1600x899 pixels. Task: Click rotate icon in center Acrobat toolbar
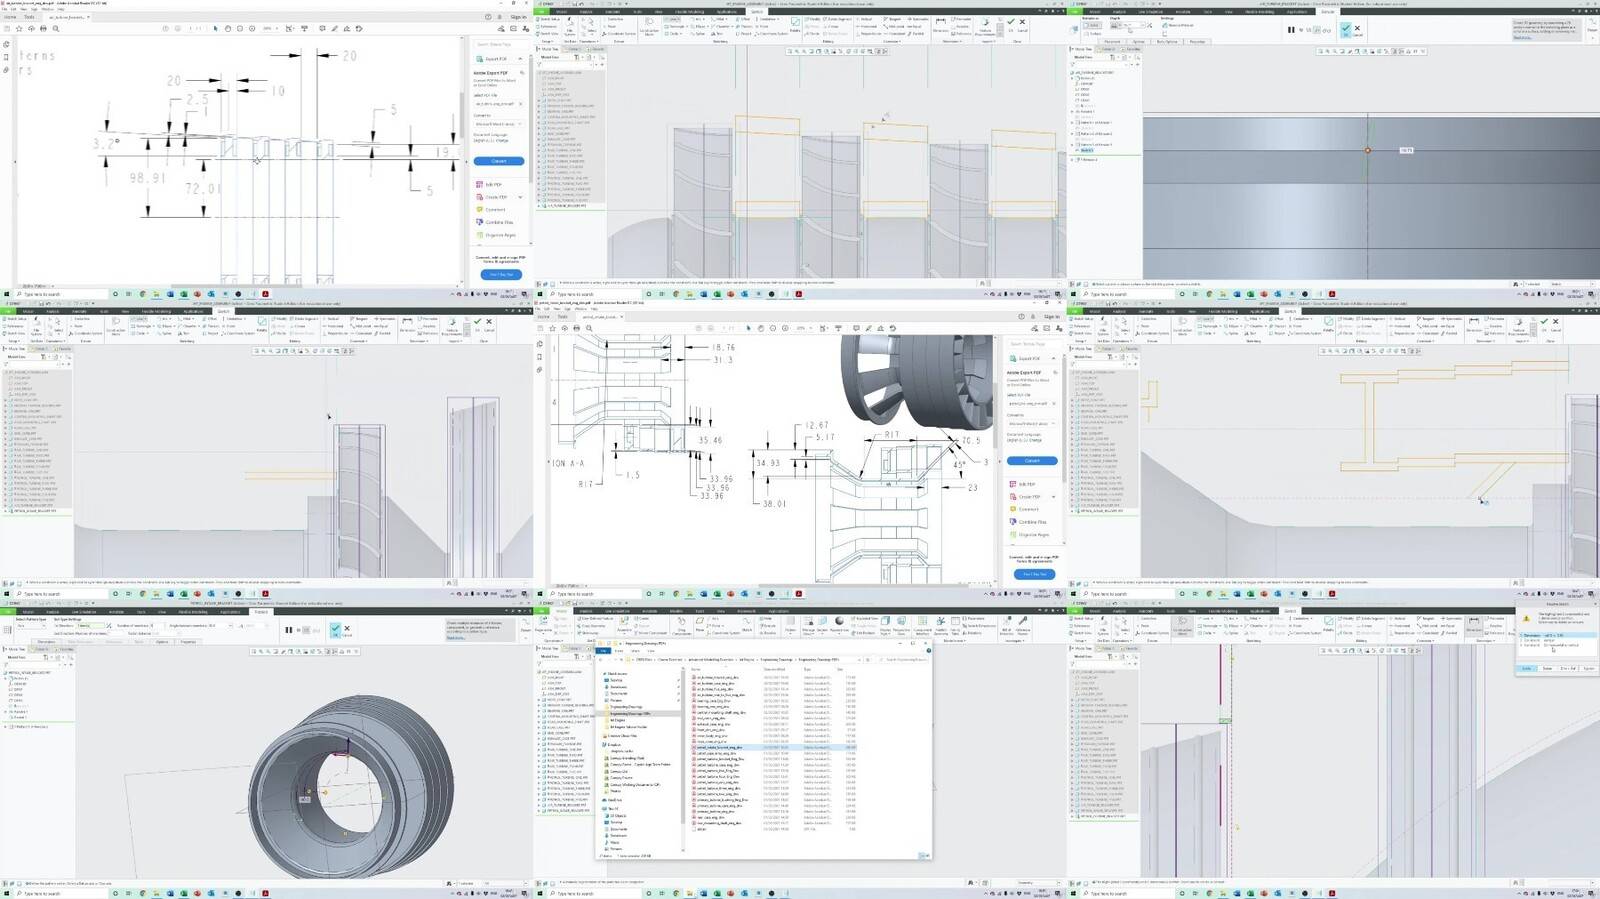(892, 328)
